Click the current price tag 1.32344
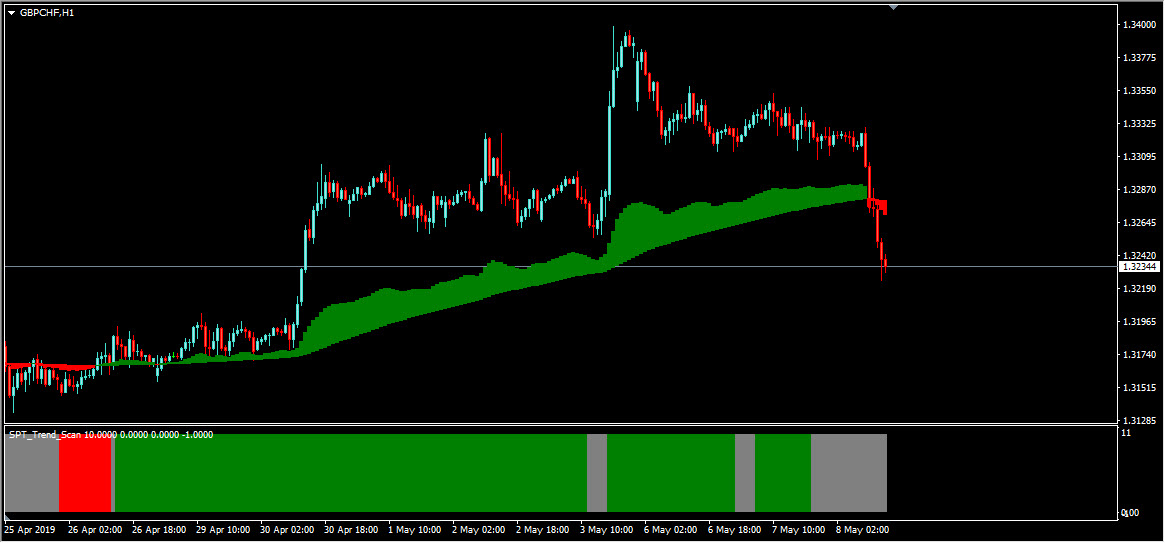Viewport: 1165px width, 543px height. 1140,266
